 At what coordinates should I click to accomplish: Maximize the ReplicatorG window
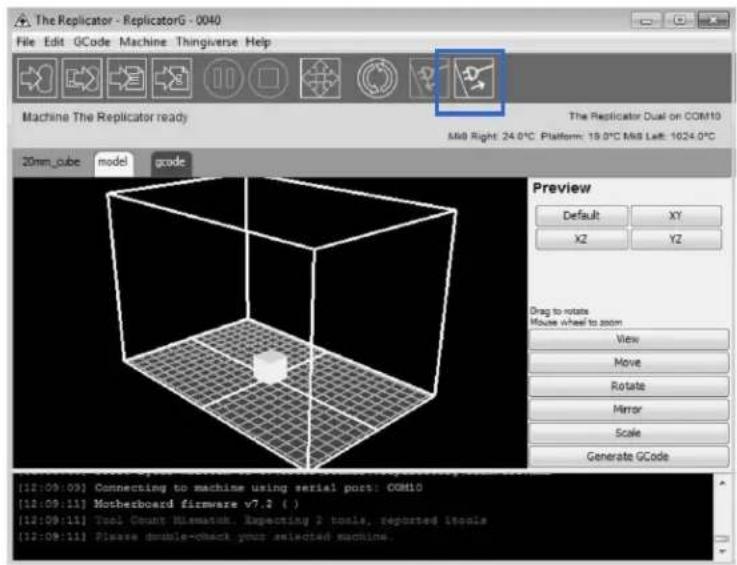pos(680,21)
